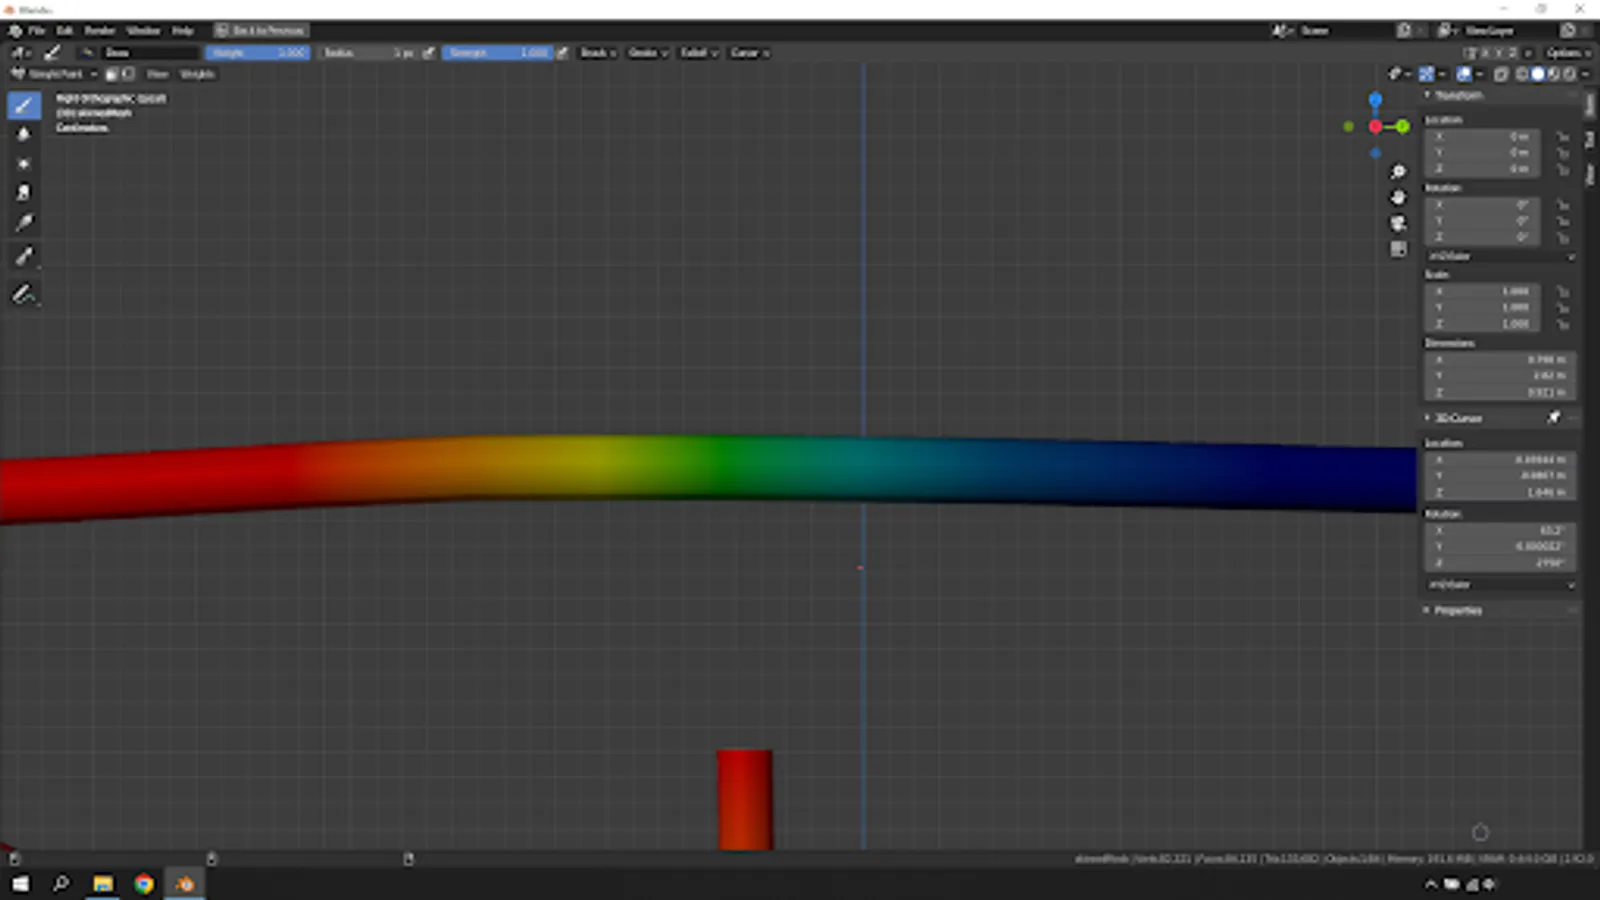
Task: Enable Wireframe shading mode
Action: [1523, 74]
